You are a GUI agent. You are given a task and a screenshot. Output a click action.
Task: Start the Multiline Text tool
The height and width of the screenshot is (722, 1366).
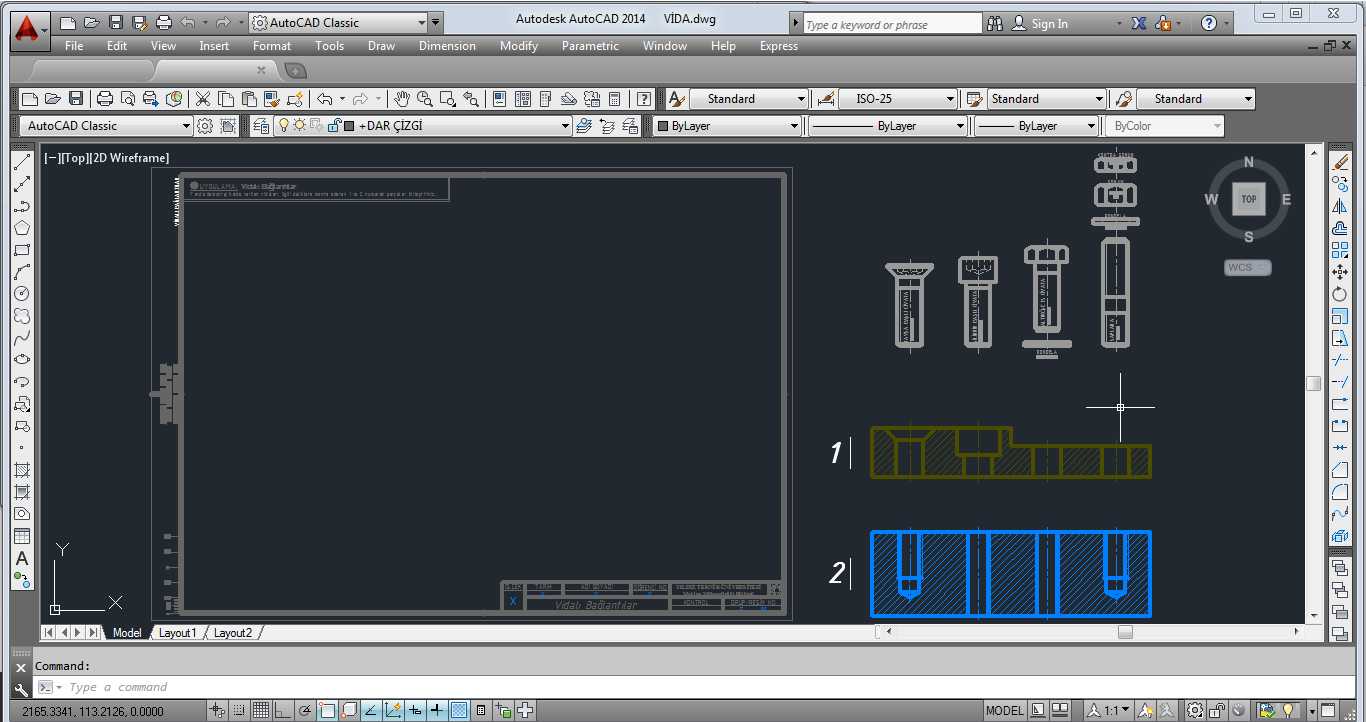(22, 558)
